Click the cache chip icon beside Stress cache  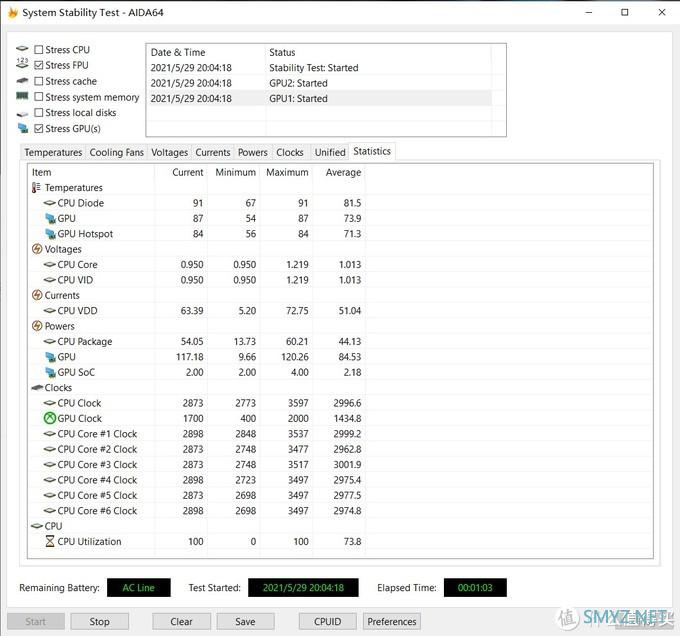[x=22, y=81]
